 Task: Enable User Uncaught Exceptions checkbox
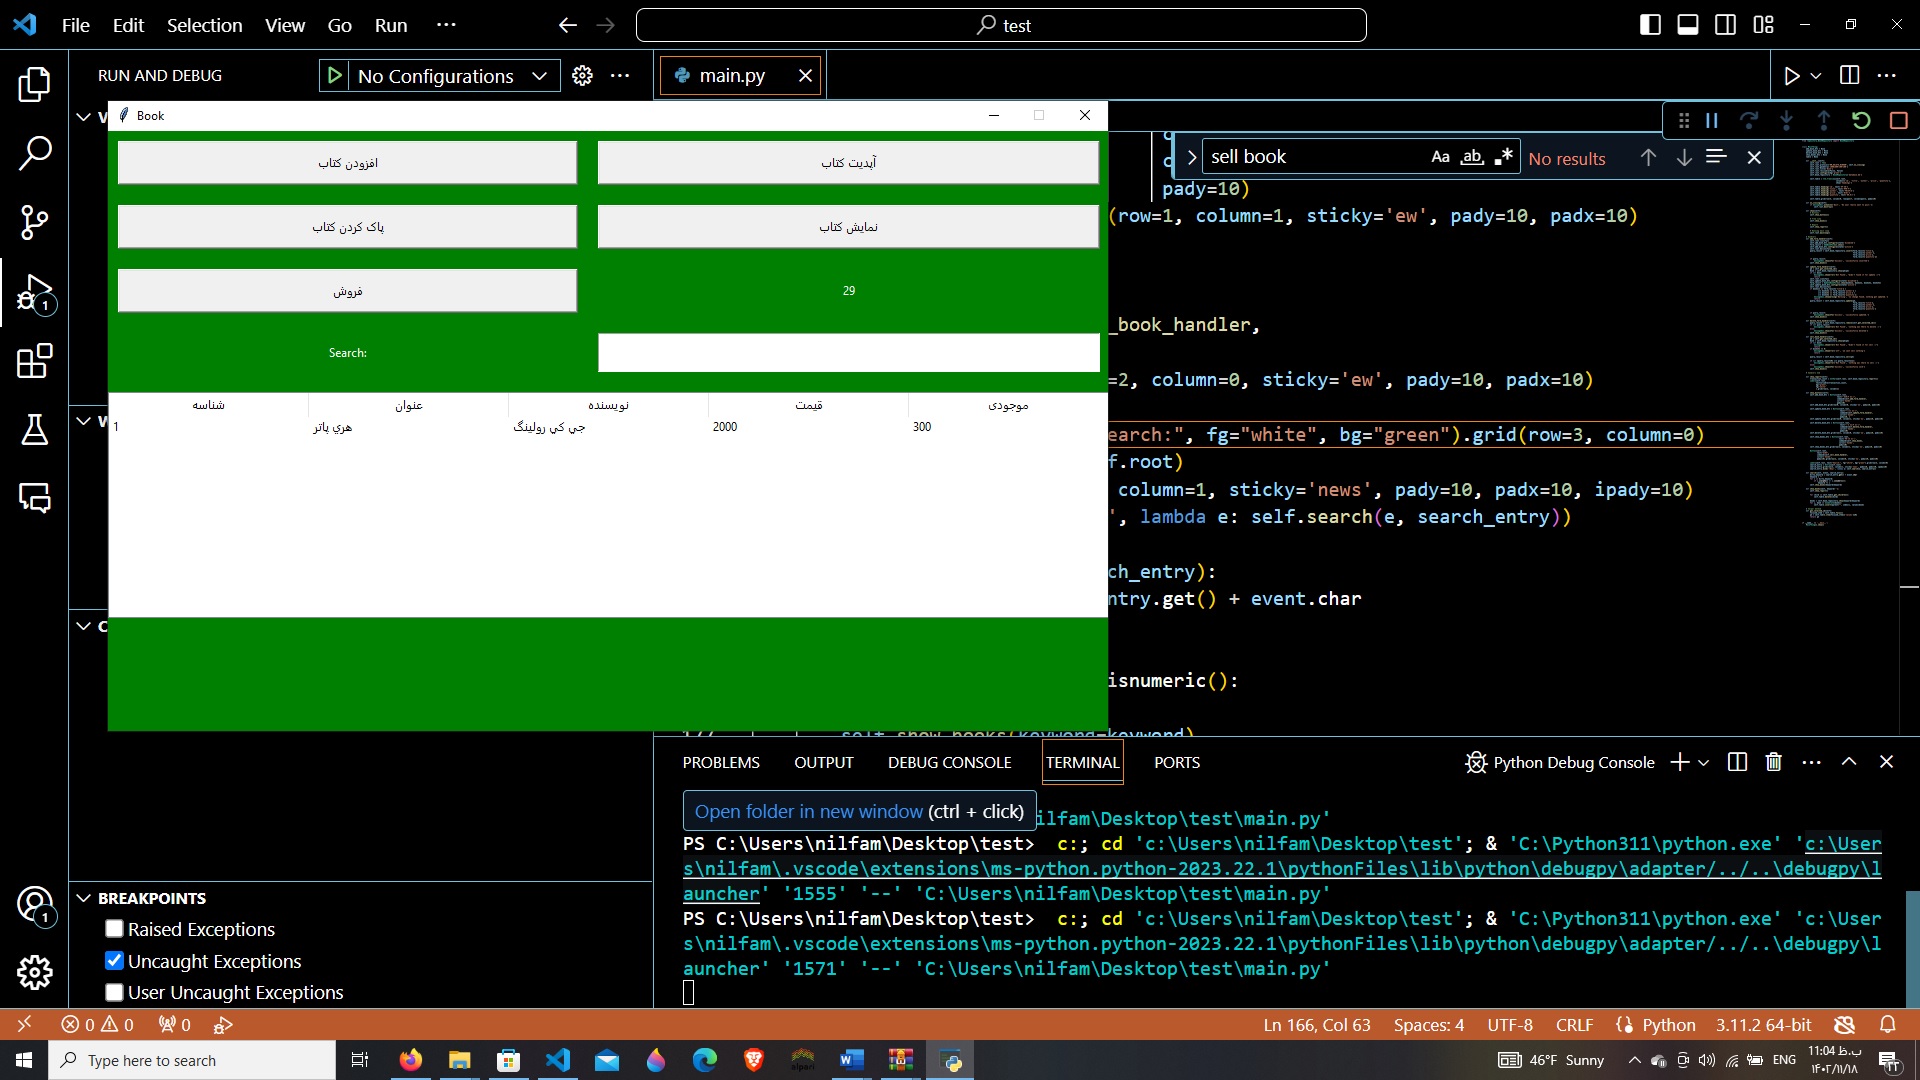[x=114, y=992]
